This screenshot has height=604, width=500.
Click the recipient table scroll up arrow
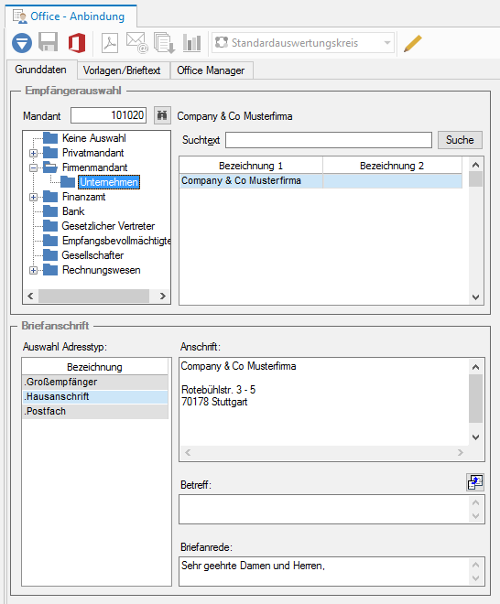pos(476,165)
